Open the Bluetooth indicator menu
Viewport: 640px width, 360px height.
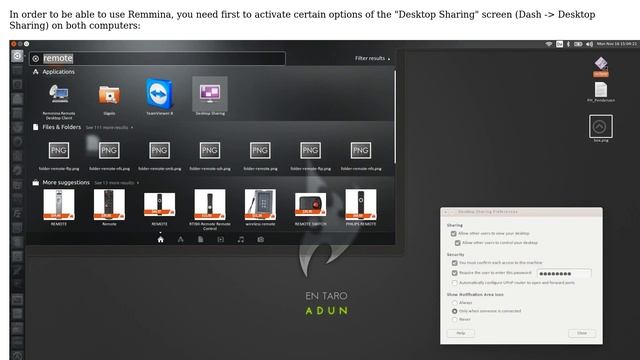coord(568,44)
